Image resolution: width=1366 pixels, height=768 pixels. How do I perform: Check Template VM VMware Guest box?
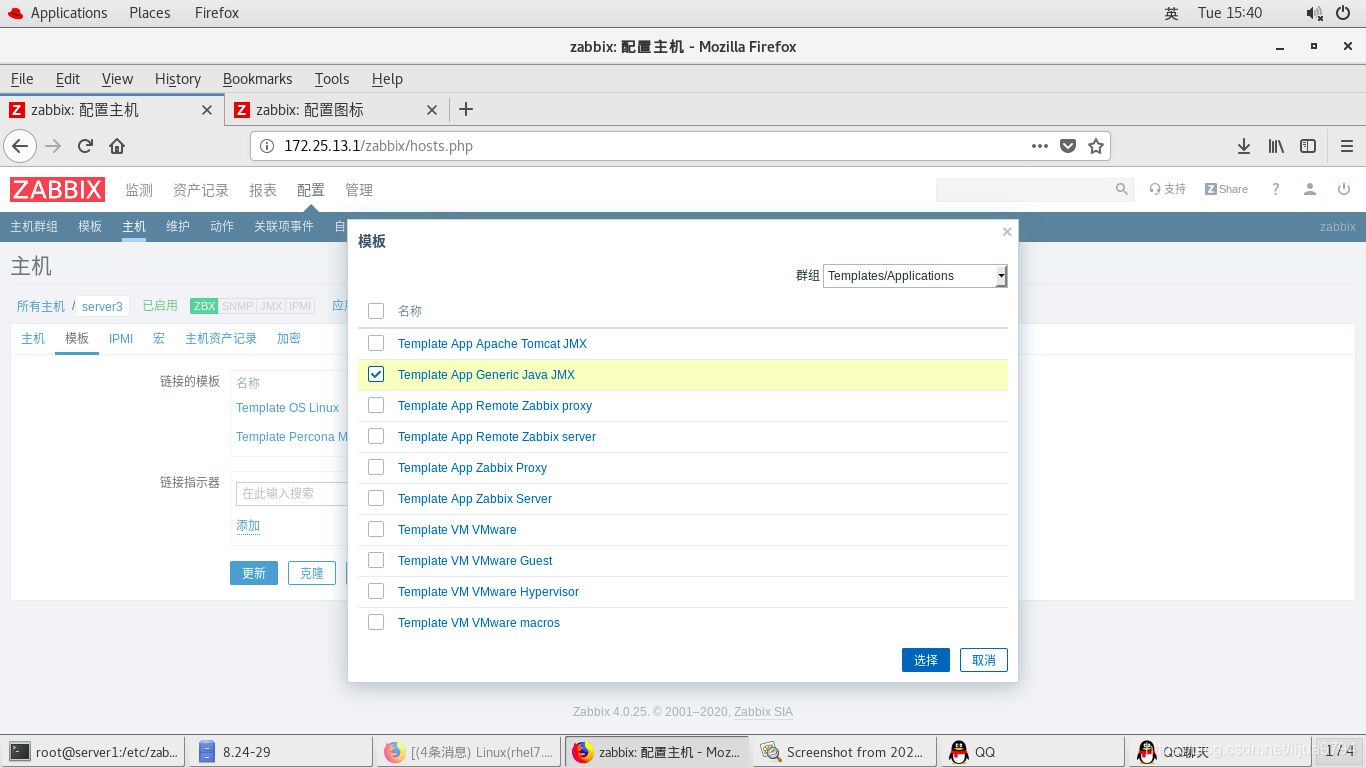[376, 560]
